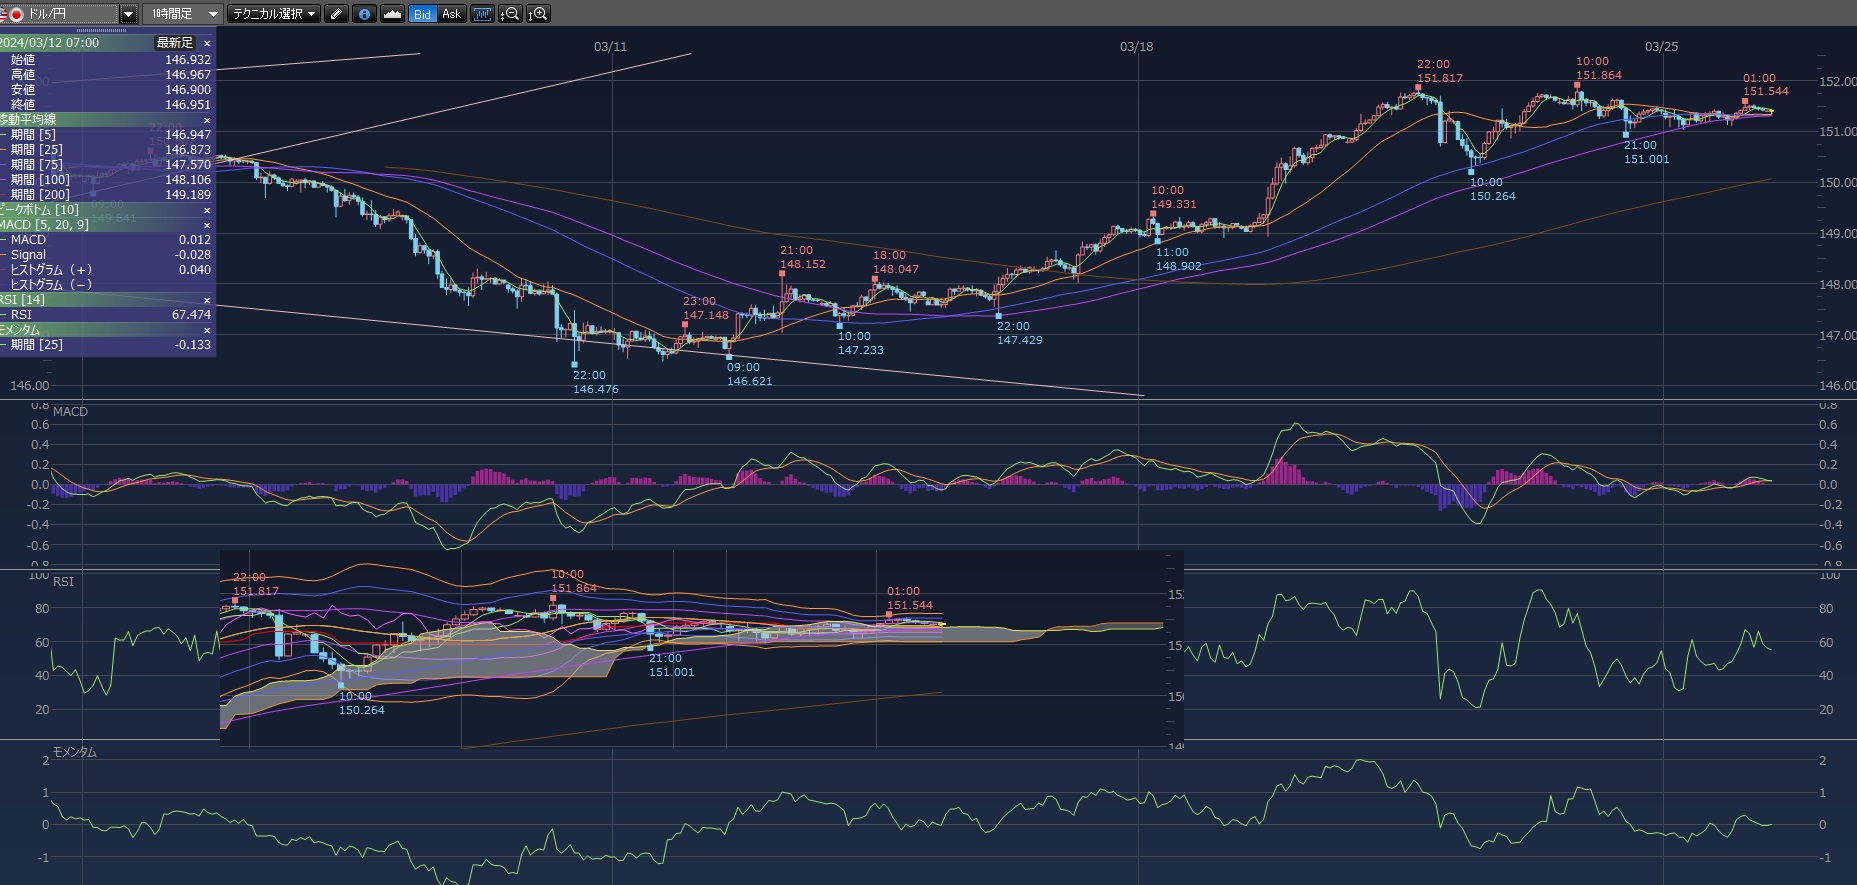Remove the 移動平均線 indicator with its x
The width and height of the screenshot is (1857, 885).
[x=207, y=120]
